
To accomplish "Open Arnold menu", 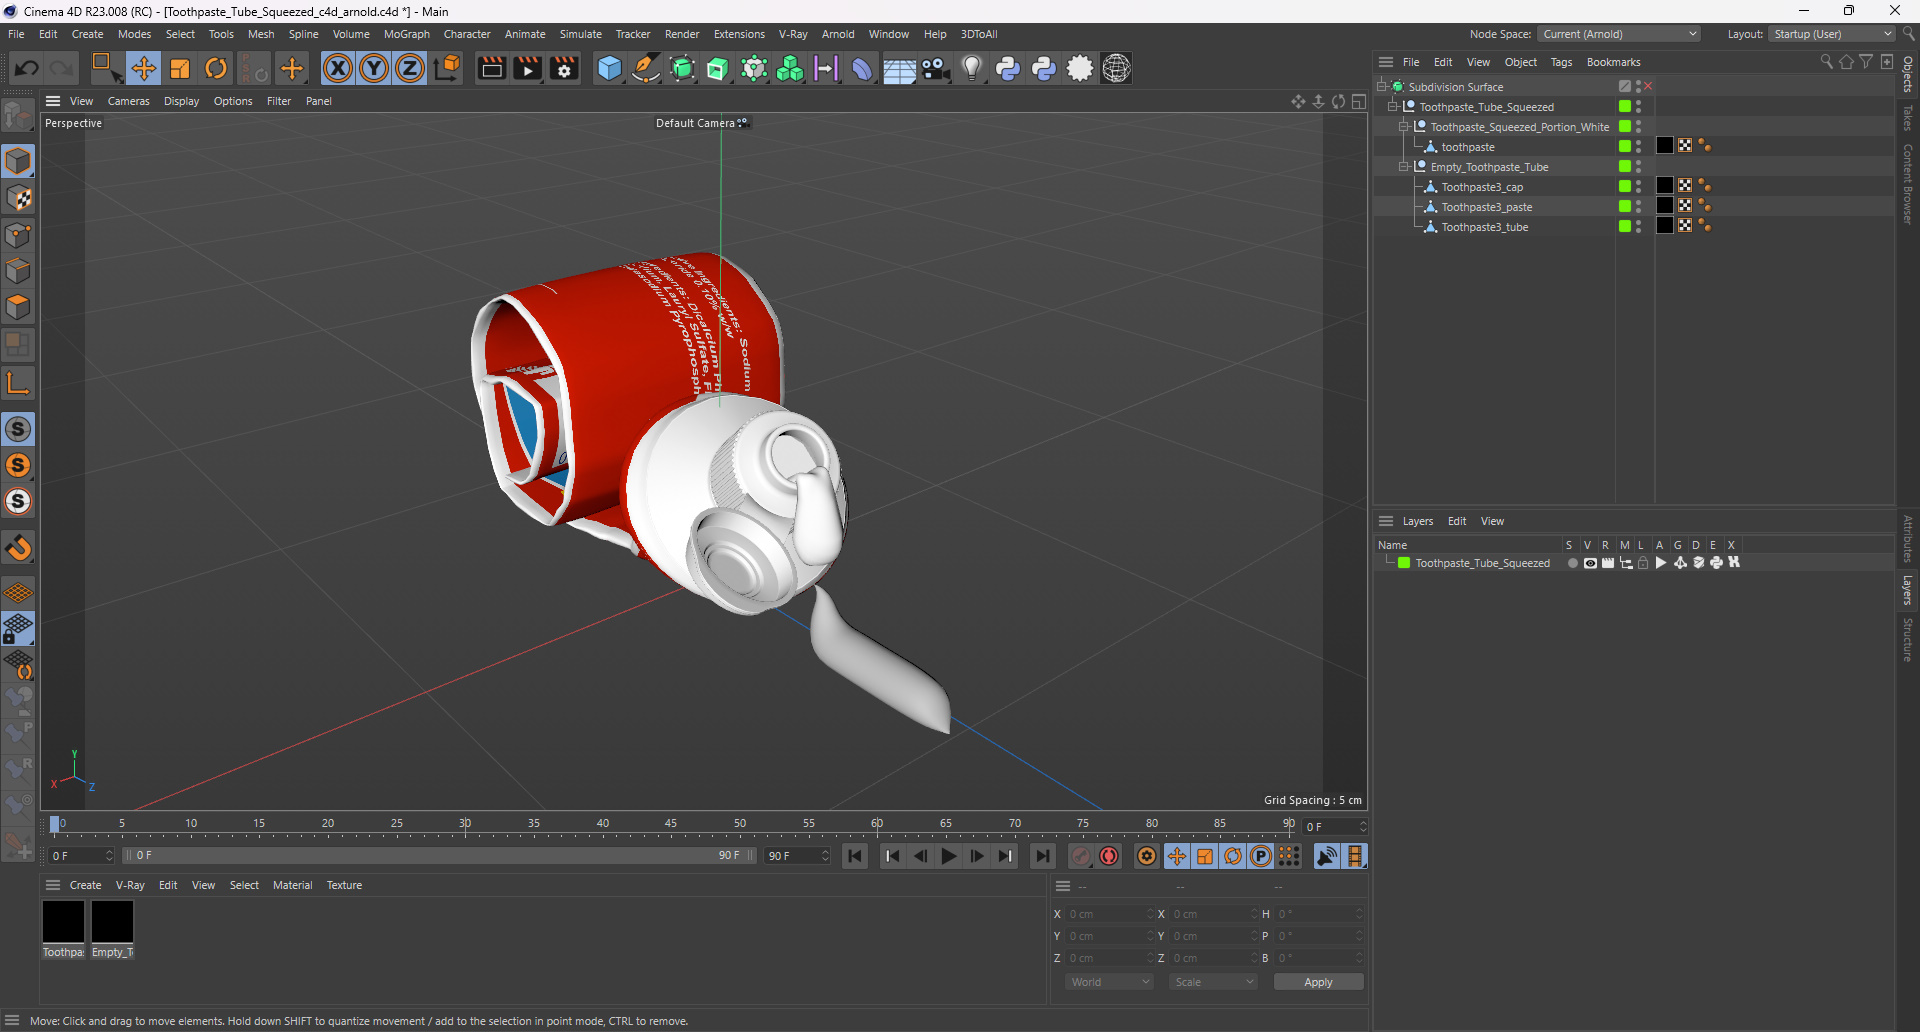I will tap(838, 34).
